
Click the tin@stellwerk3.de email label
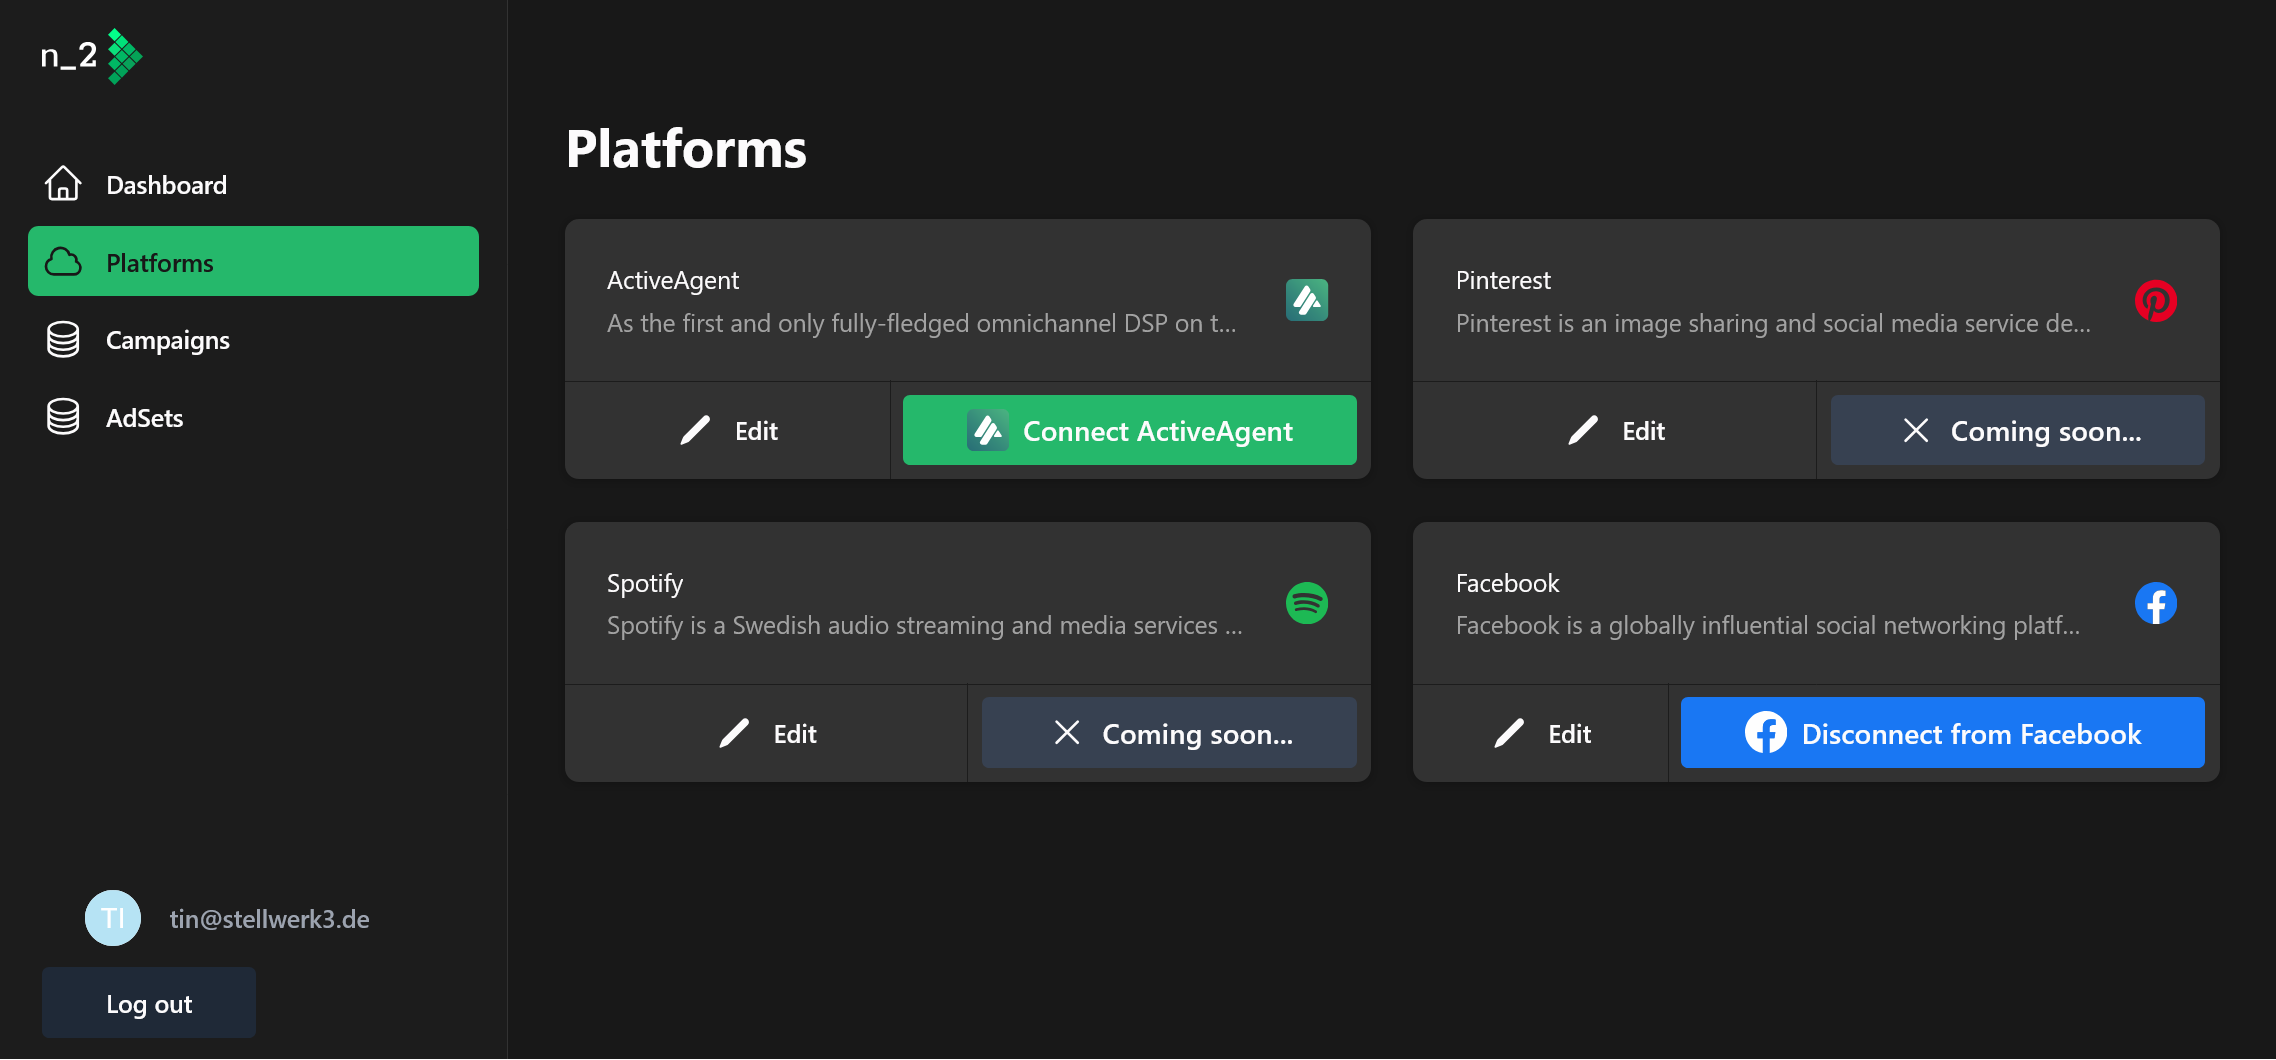pos(269,919)
